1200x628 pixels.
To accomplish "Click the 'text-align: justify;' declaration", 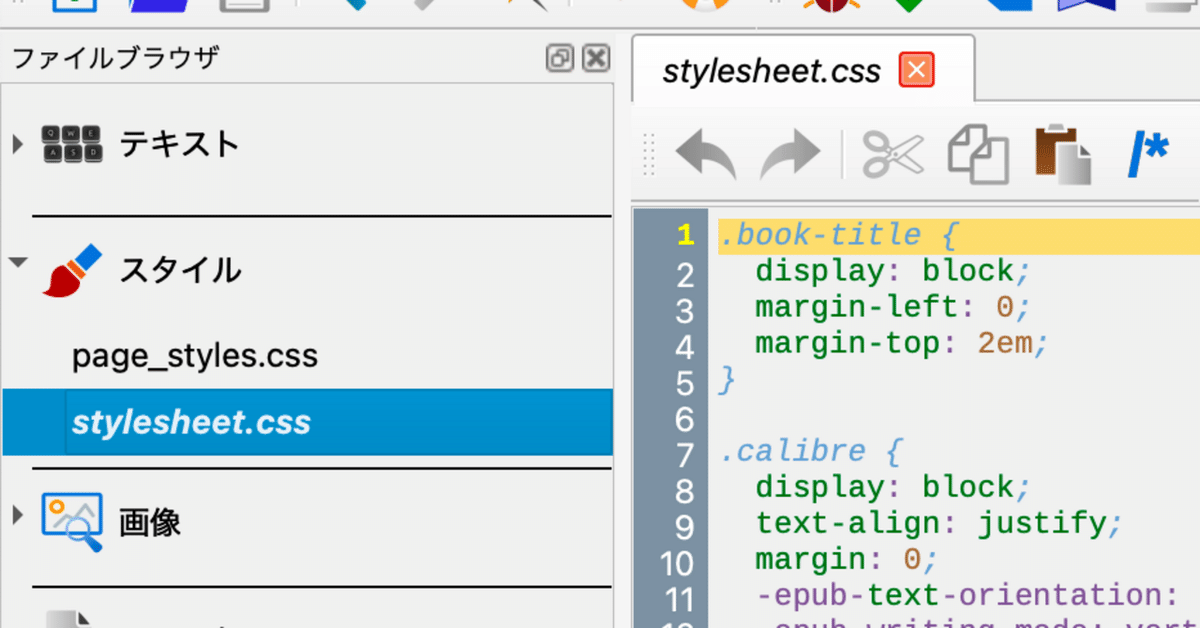I will [937, 523].
